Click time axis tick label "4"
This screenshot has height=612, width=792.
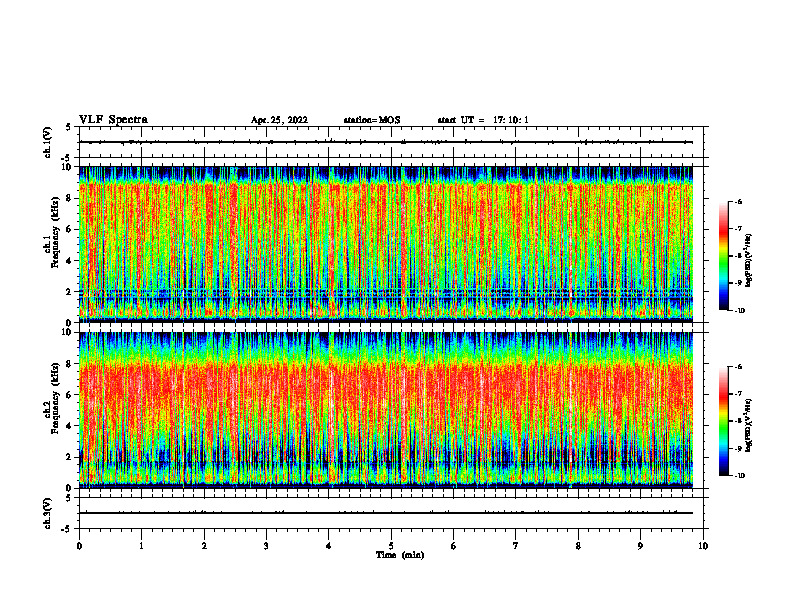[x=329, y=546]
